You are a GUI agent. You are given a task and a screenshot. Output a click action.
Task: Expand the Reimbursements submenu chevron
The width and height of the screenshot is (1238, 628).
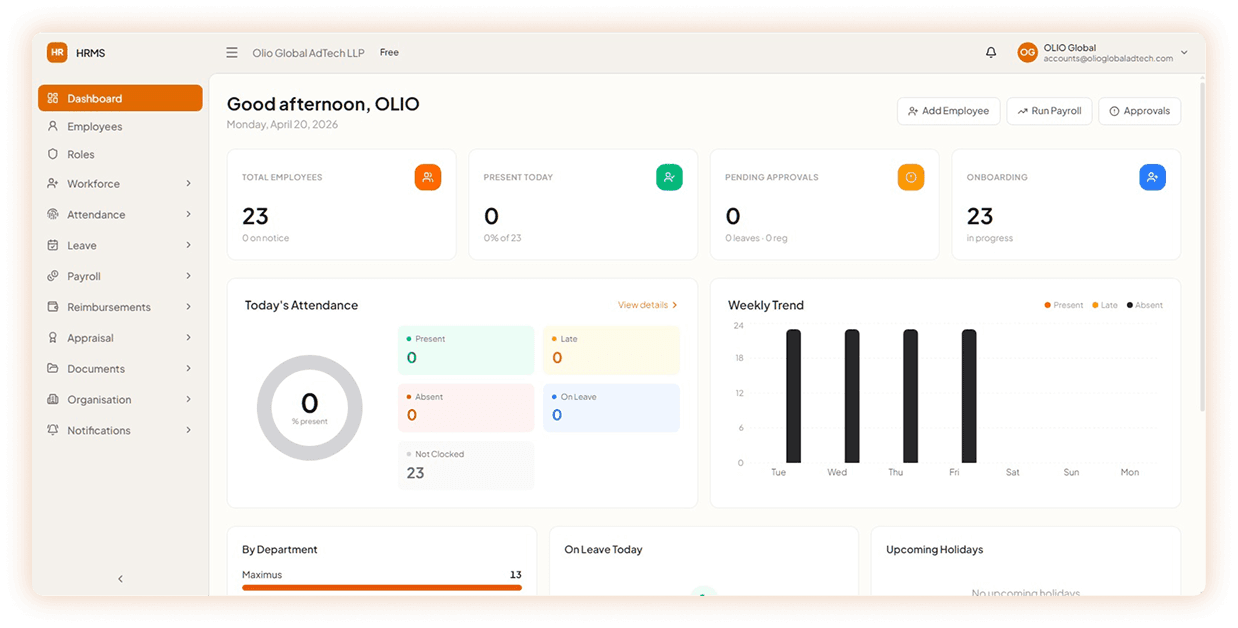(188, 307)
